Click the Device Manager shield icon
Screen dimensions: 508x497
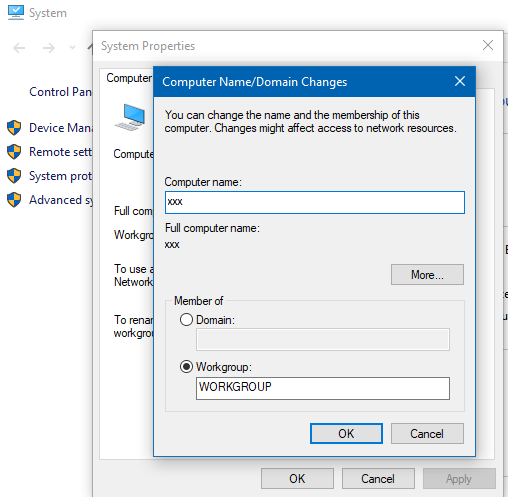click(x=14, y=128)
